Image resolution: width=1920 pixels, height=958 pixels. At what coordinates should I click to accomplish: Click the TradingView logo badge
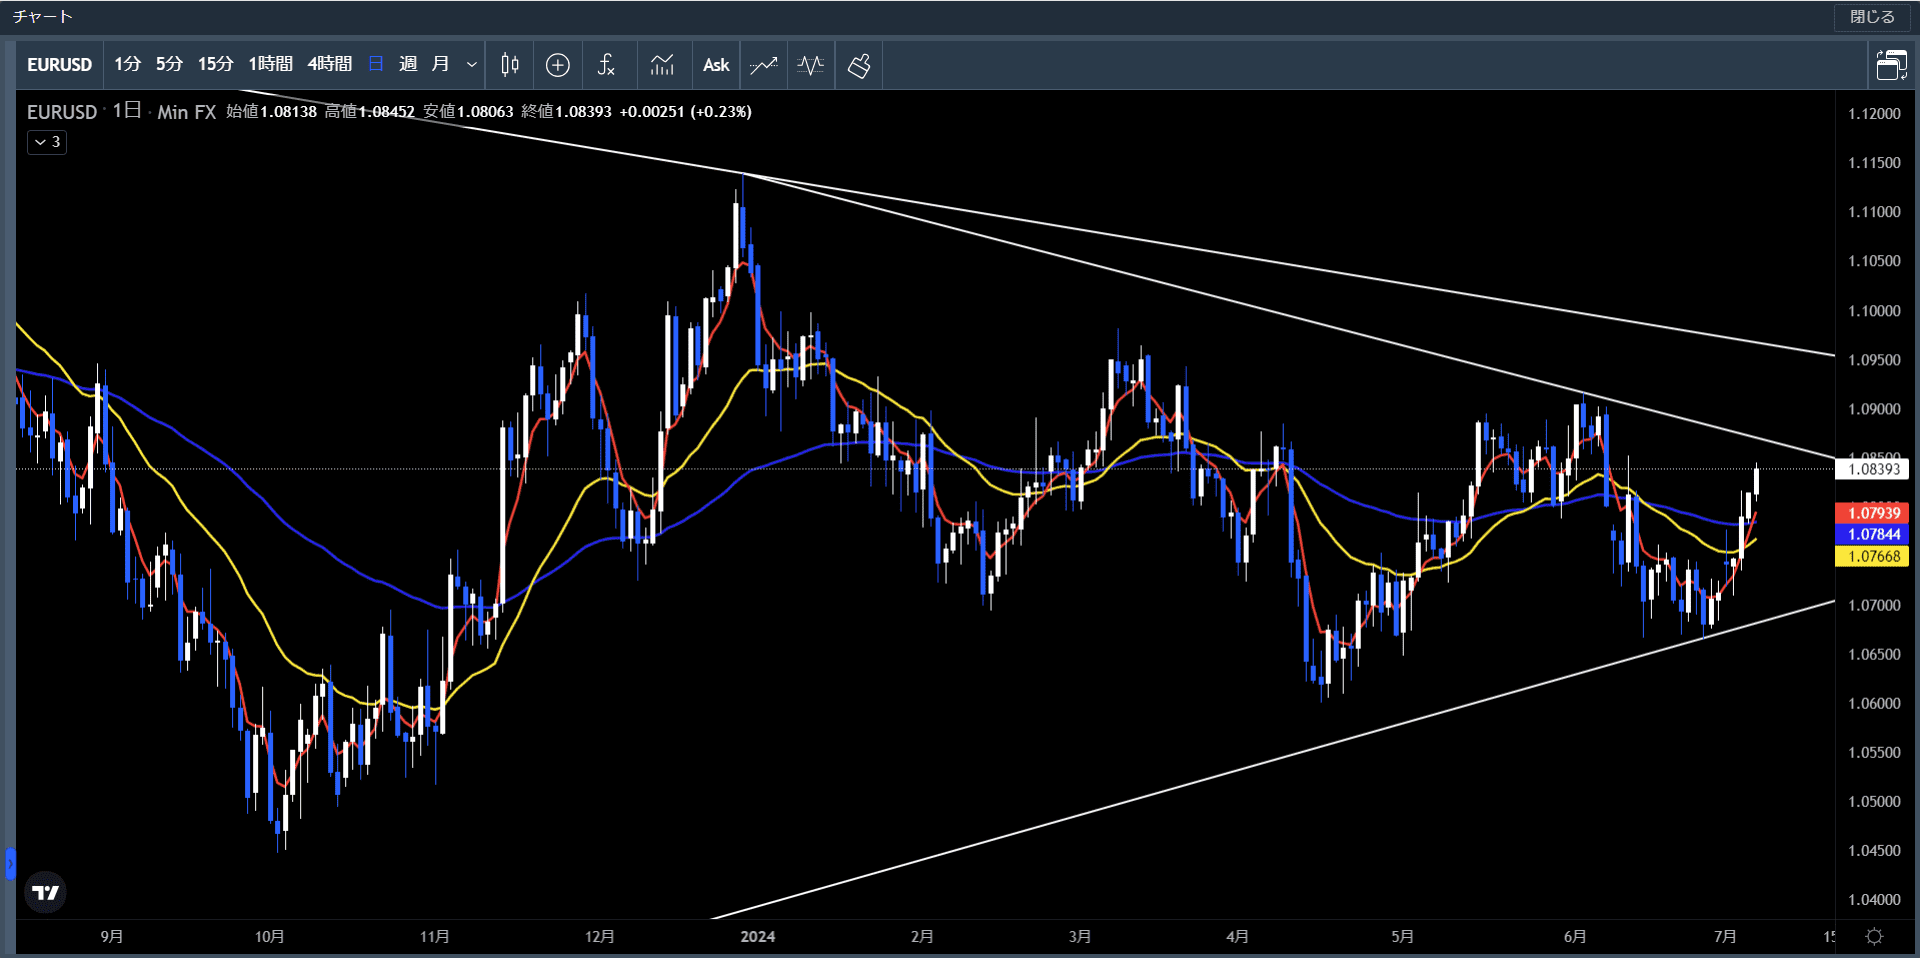(x=46, y=893)
